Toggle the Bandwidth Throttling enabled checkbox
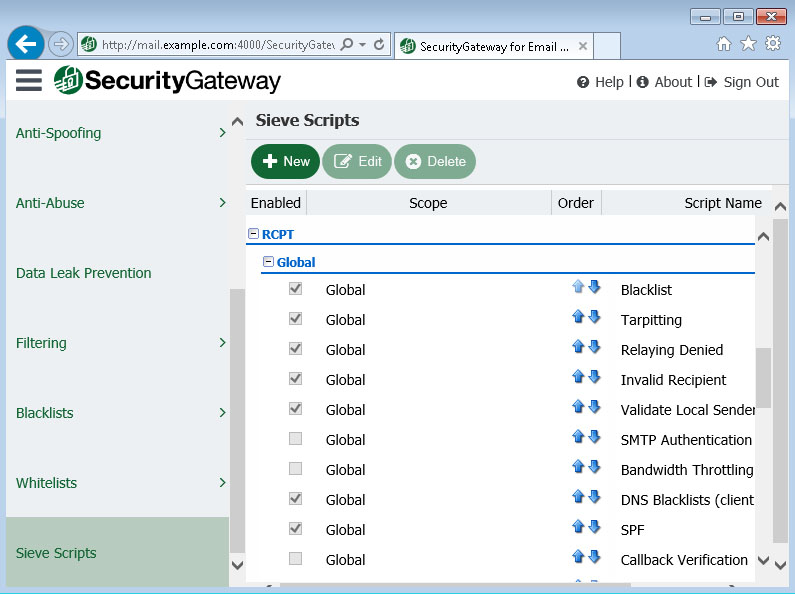The image size is (795, 594). coord(295,469)
